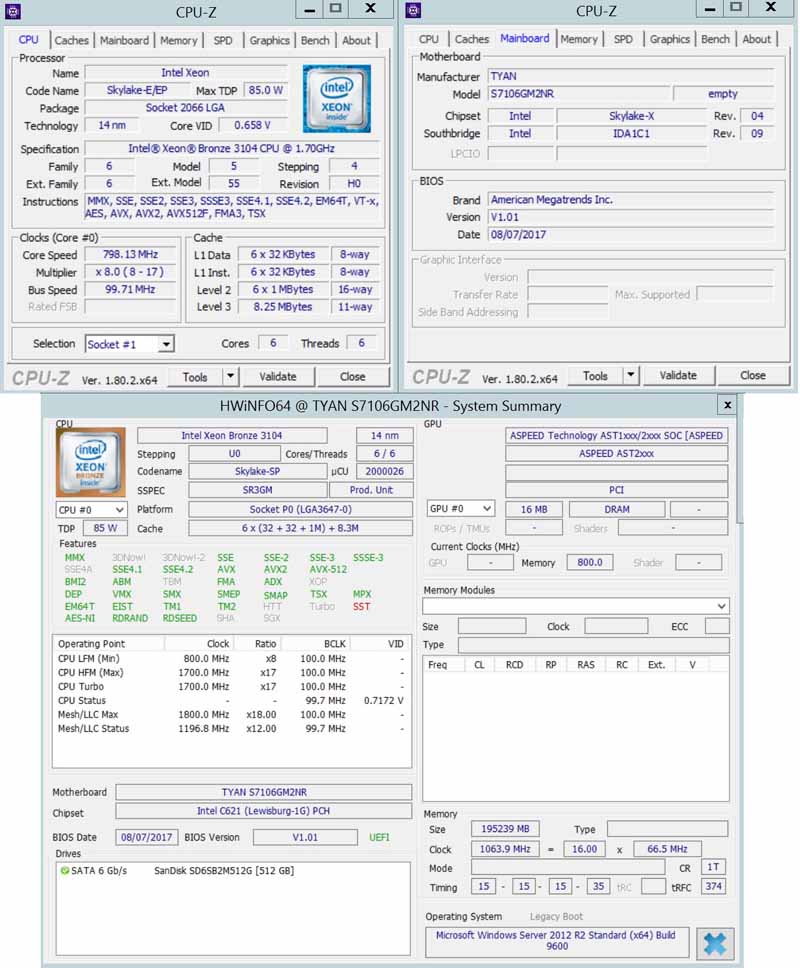Click the green SATA drive status icon
This screenshot has height=968, width=800.
click(x=65, y=871)
